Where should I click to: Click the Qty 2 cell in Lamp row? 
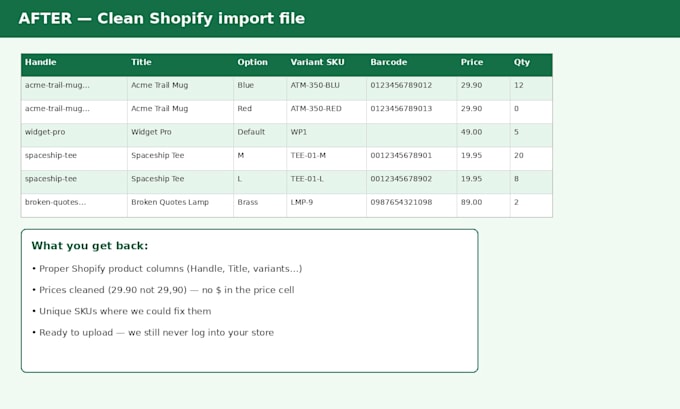(x=531, y=206)
